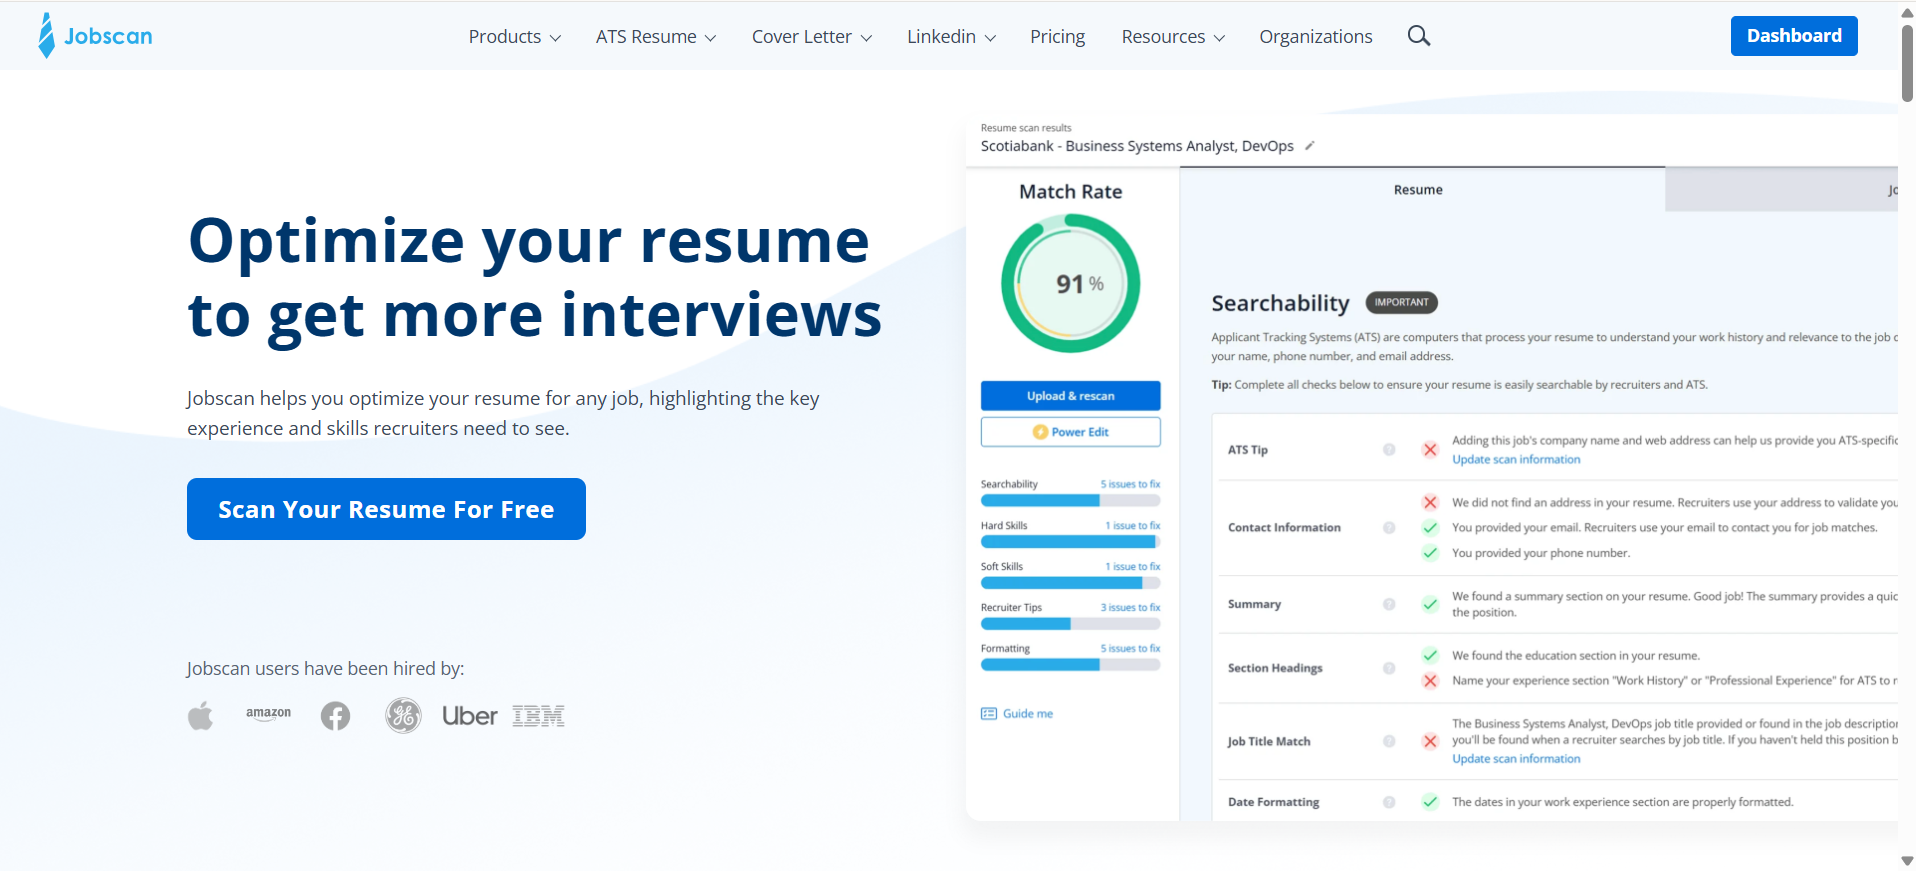Click the Soft Skills progress bar

[1070, 582]
